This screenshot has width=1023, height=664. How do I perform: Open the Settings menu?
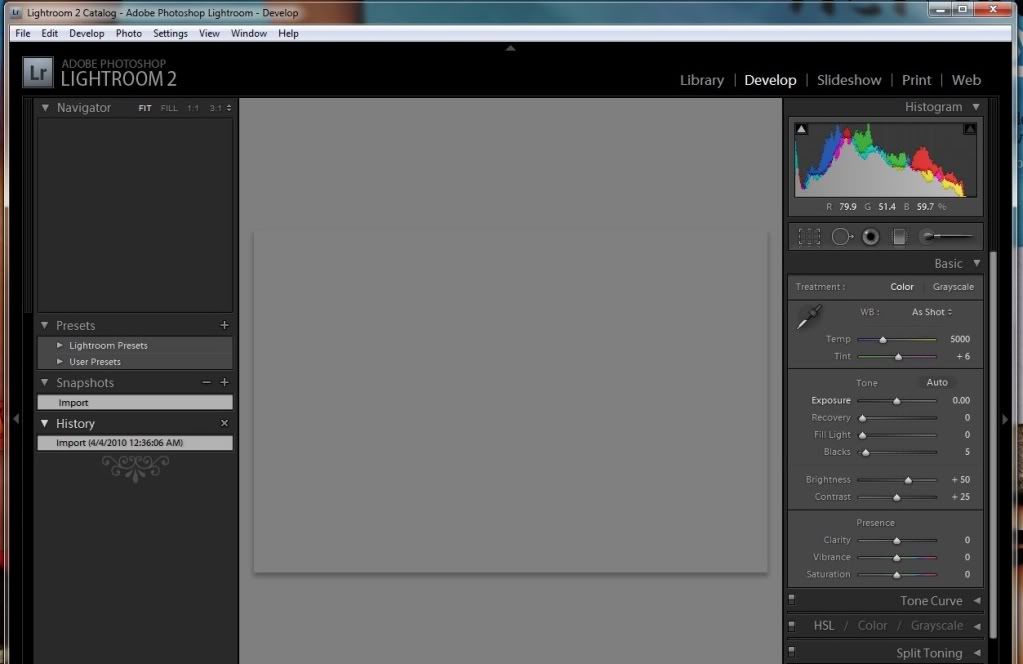click(x=170, y=33)
